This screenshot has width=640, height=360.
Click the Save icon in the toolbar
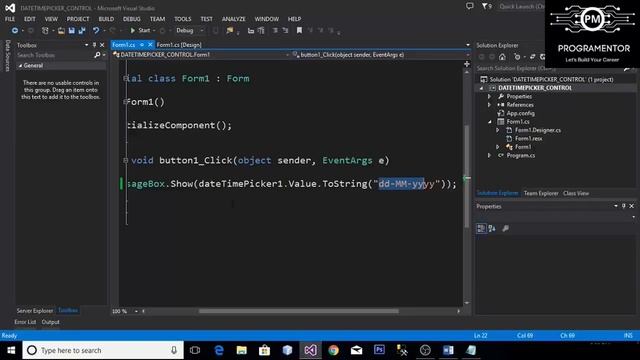pos(71,31)
